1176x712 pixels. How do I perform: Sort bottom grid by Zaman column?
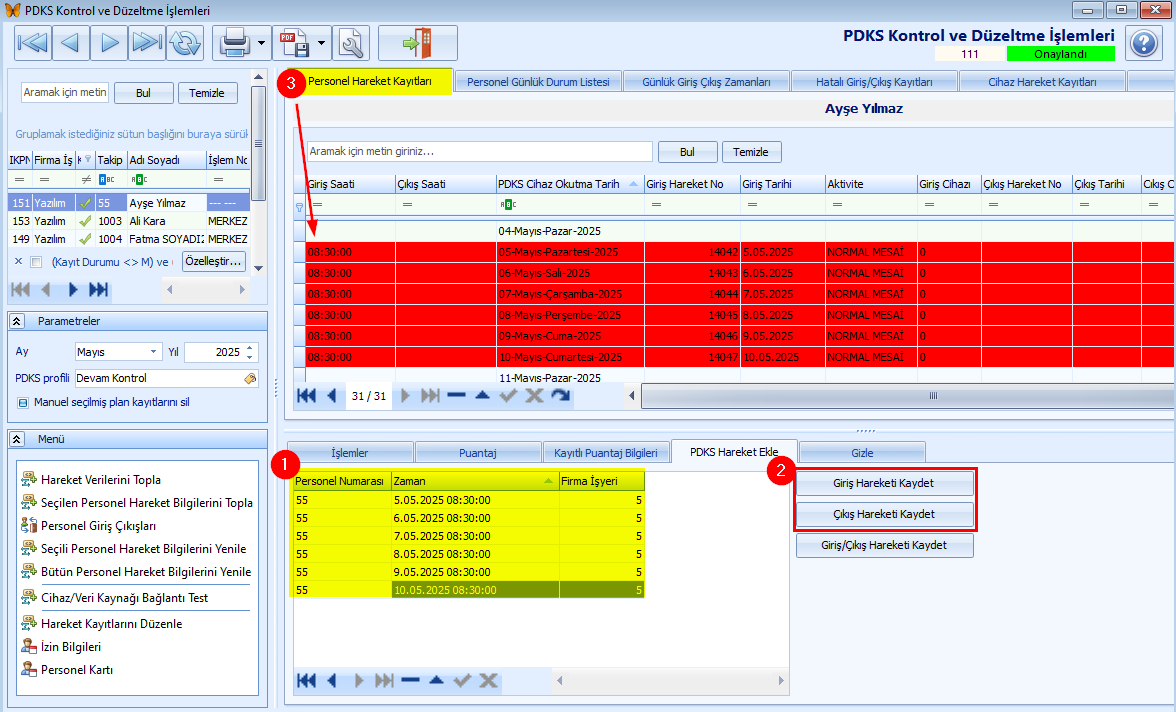(475, 481)
